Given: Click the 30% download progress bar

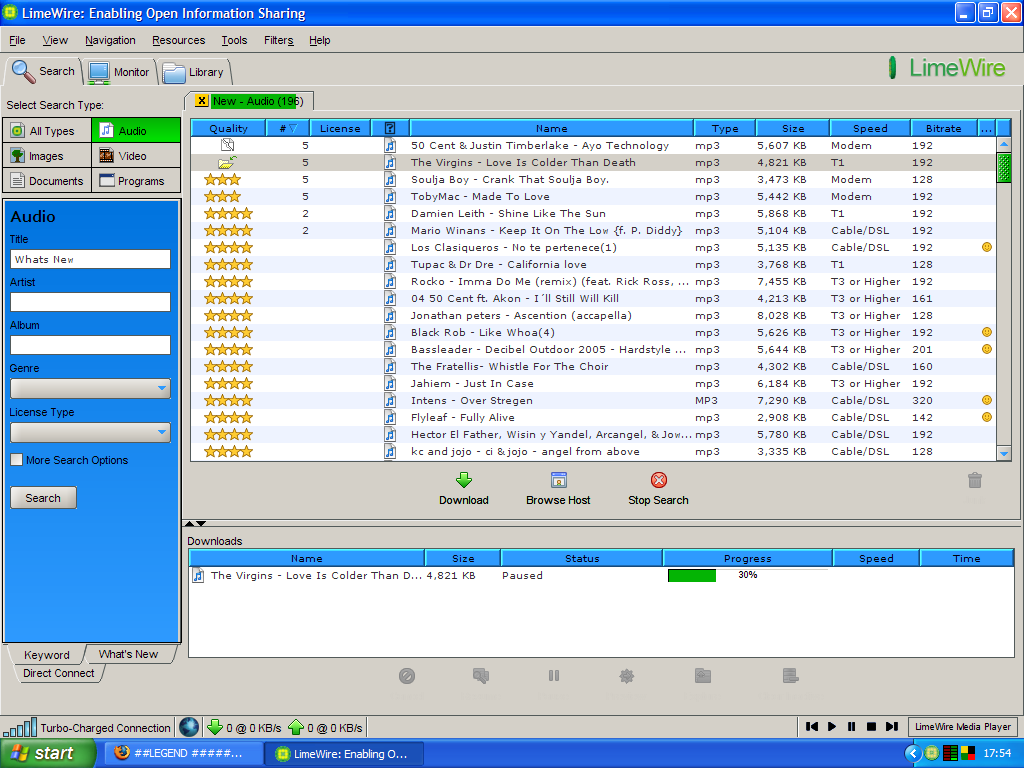Looking at the screenshot, I should point(693,575).
